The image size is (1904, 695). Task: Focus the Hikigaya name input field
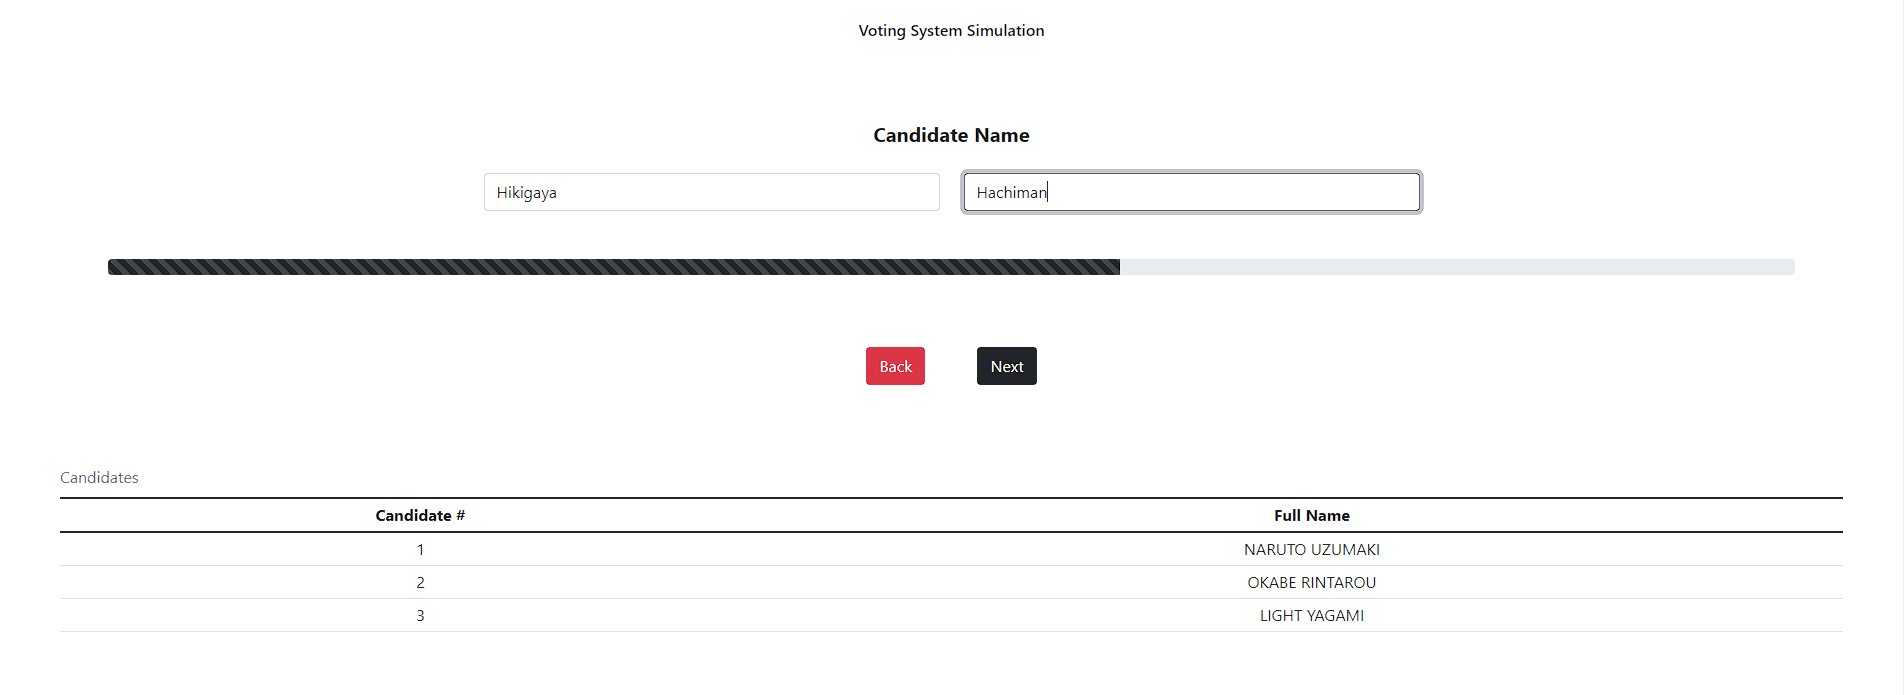tap(711, 192)
